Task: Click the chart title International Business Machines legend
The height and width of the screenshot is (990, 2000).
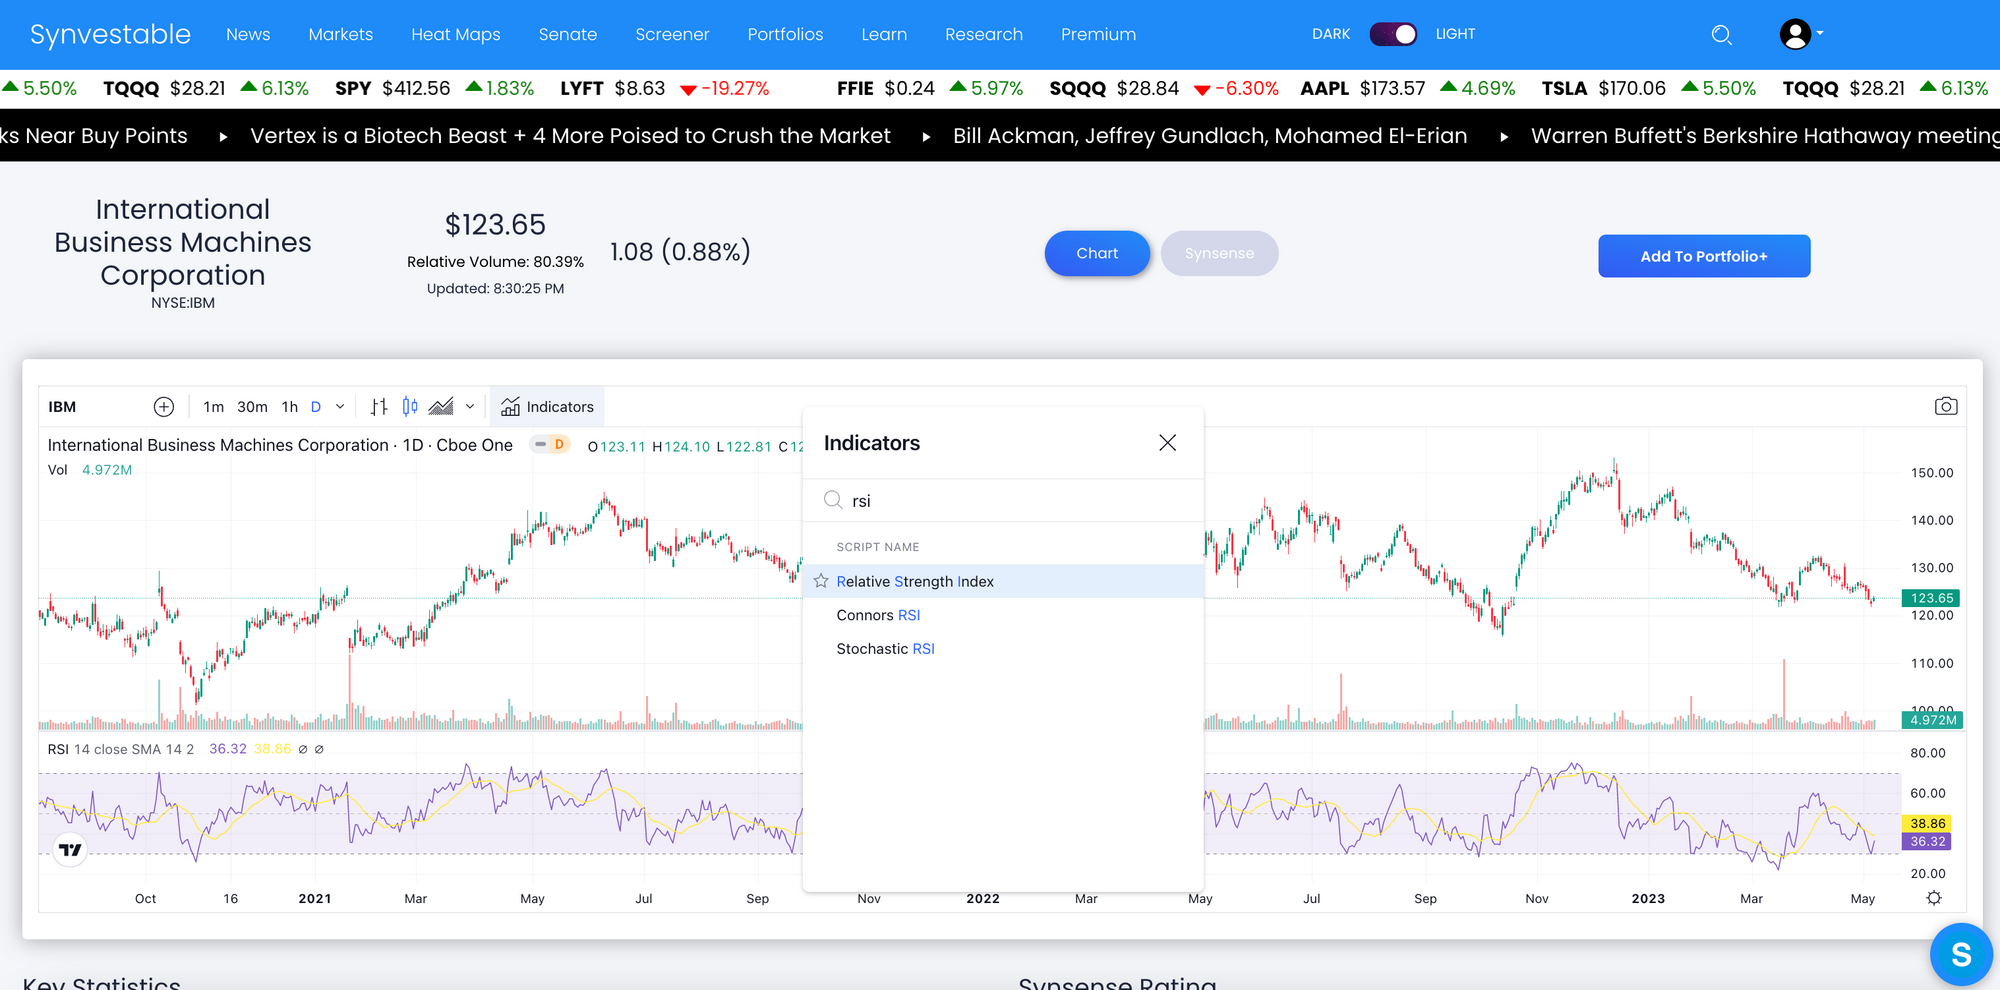Action: pos(280,445)
